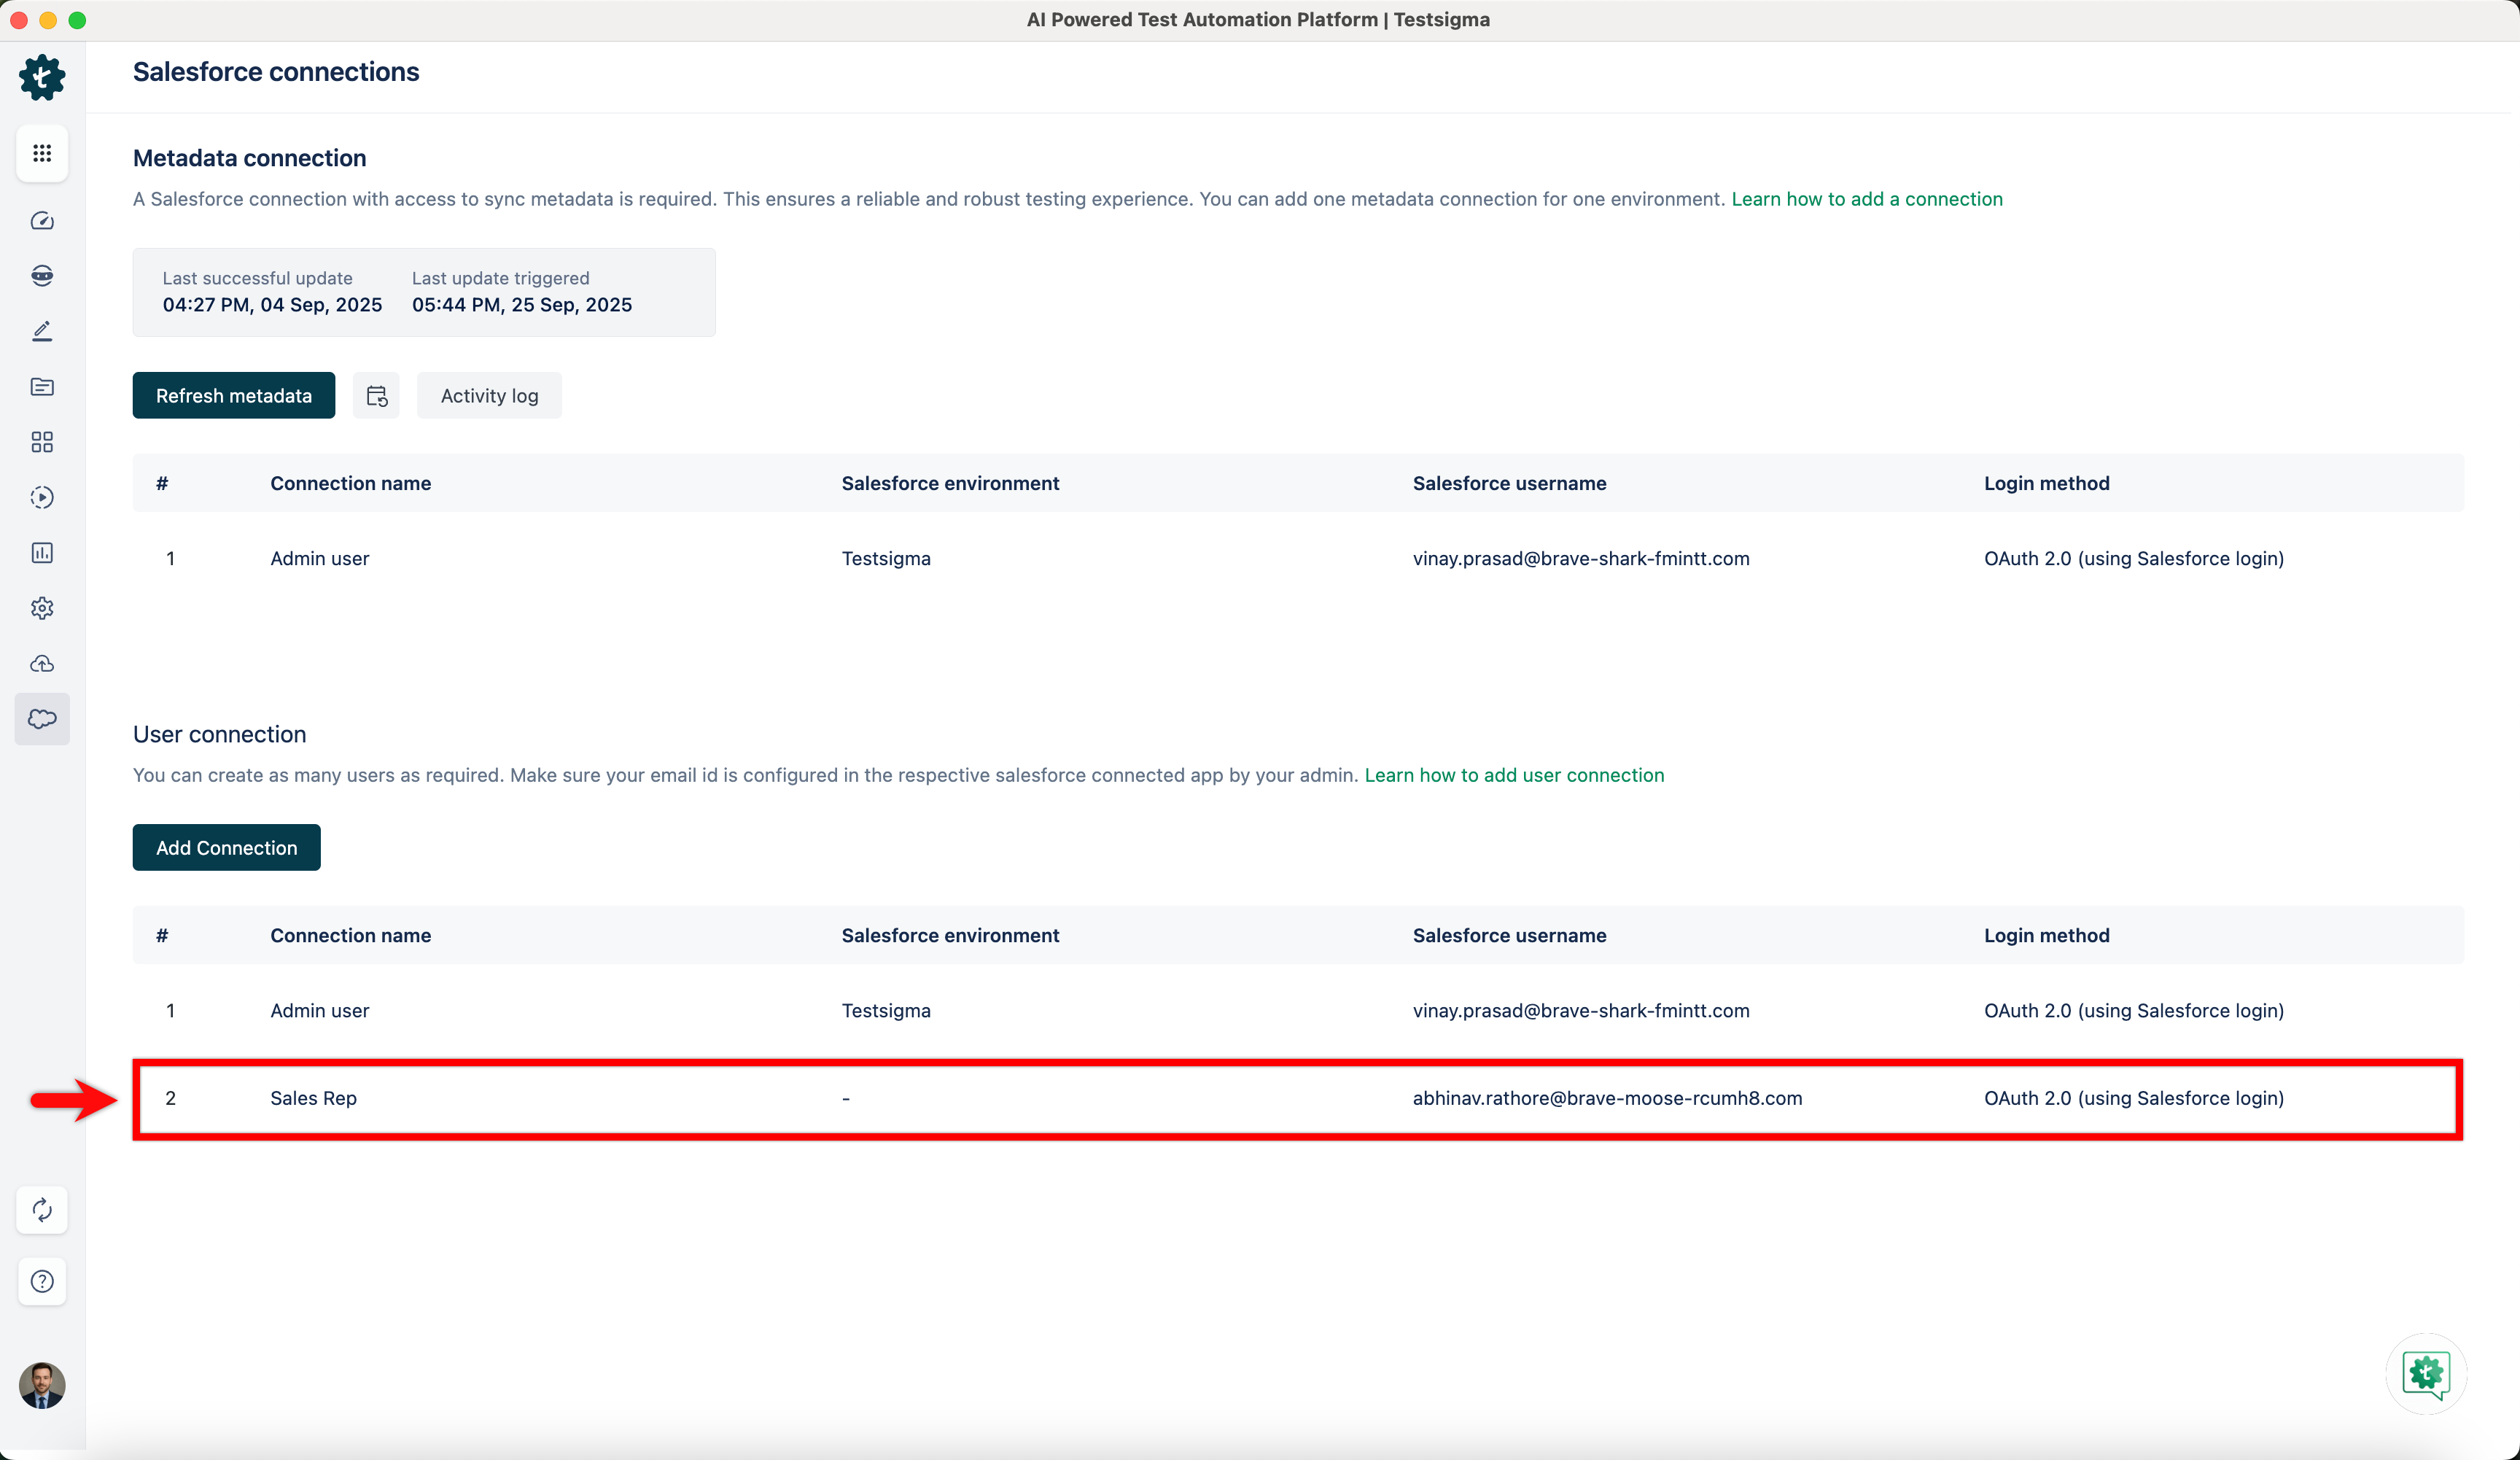Click the user profile avatar
The image size is (2520, 1460).
42,1385
